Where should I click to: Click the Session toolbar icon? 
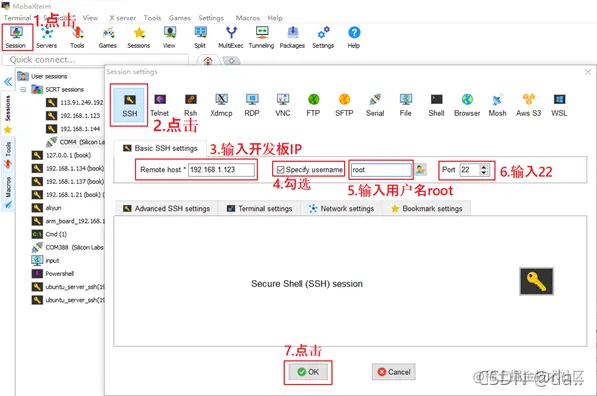[x=16, y=37]
